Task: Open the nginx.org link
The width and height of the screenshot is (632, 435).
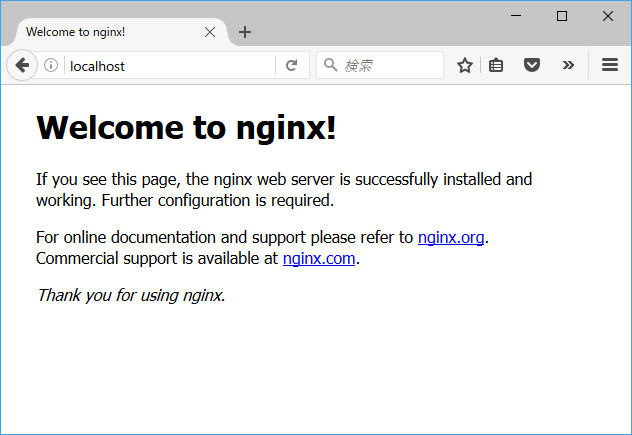Action: pos(451,237)
